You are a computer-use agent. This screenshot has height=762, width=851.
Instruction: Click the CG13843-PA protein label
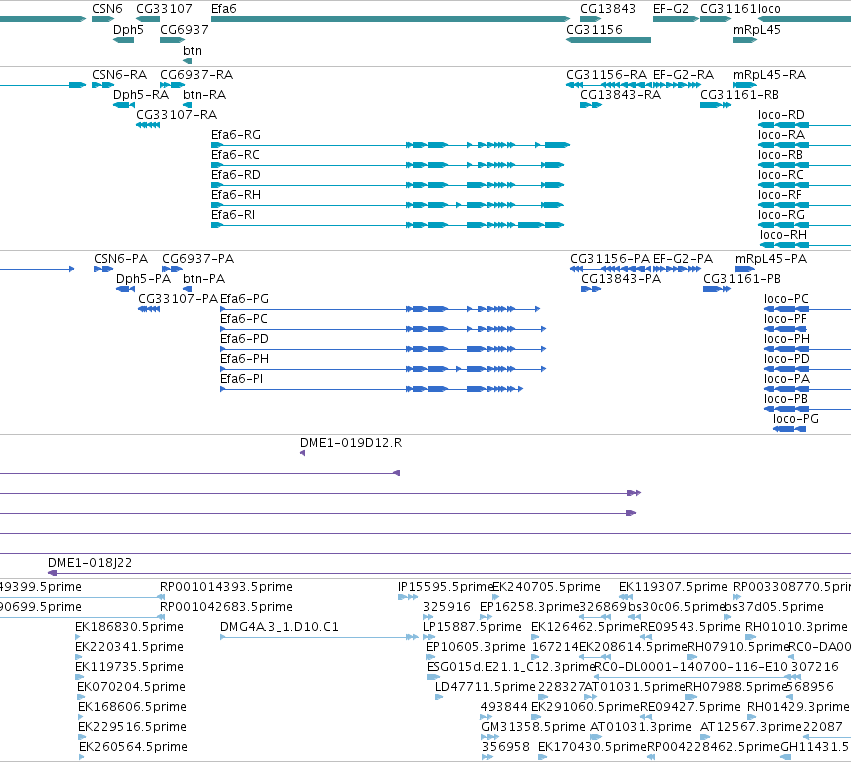621,278
